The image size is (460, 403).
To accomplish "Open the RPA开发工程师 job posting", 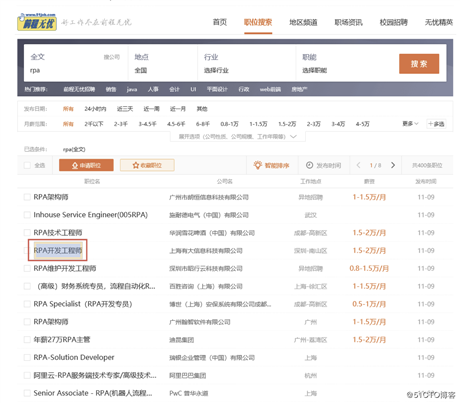I will (58, 250).
